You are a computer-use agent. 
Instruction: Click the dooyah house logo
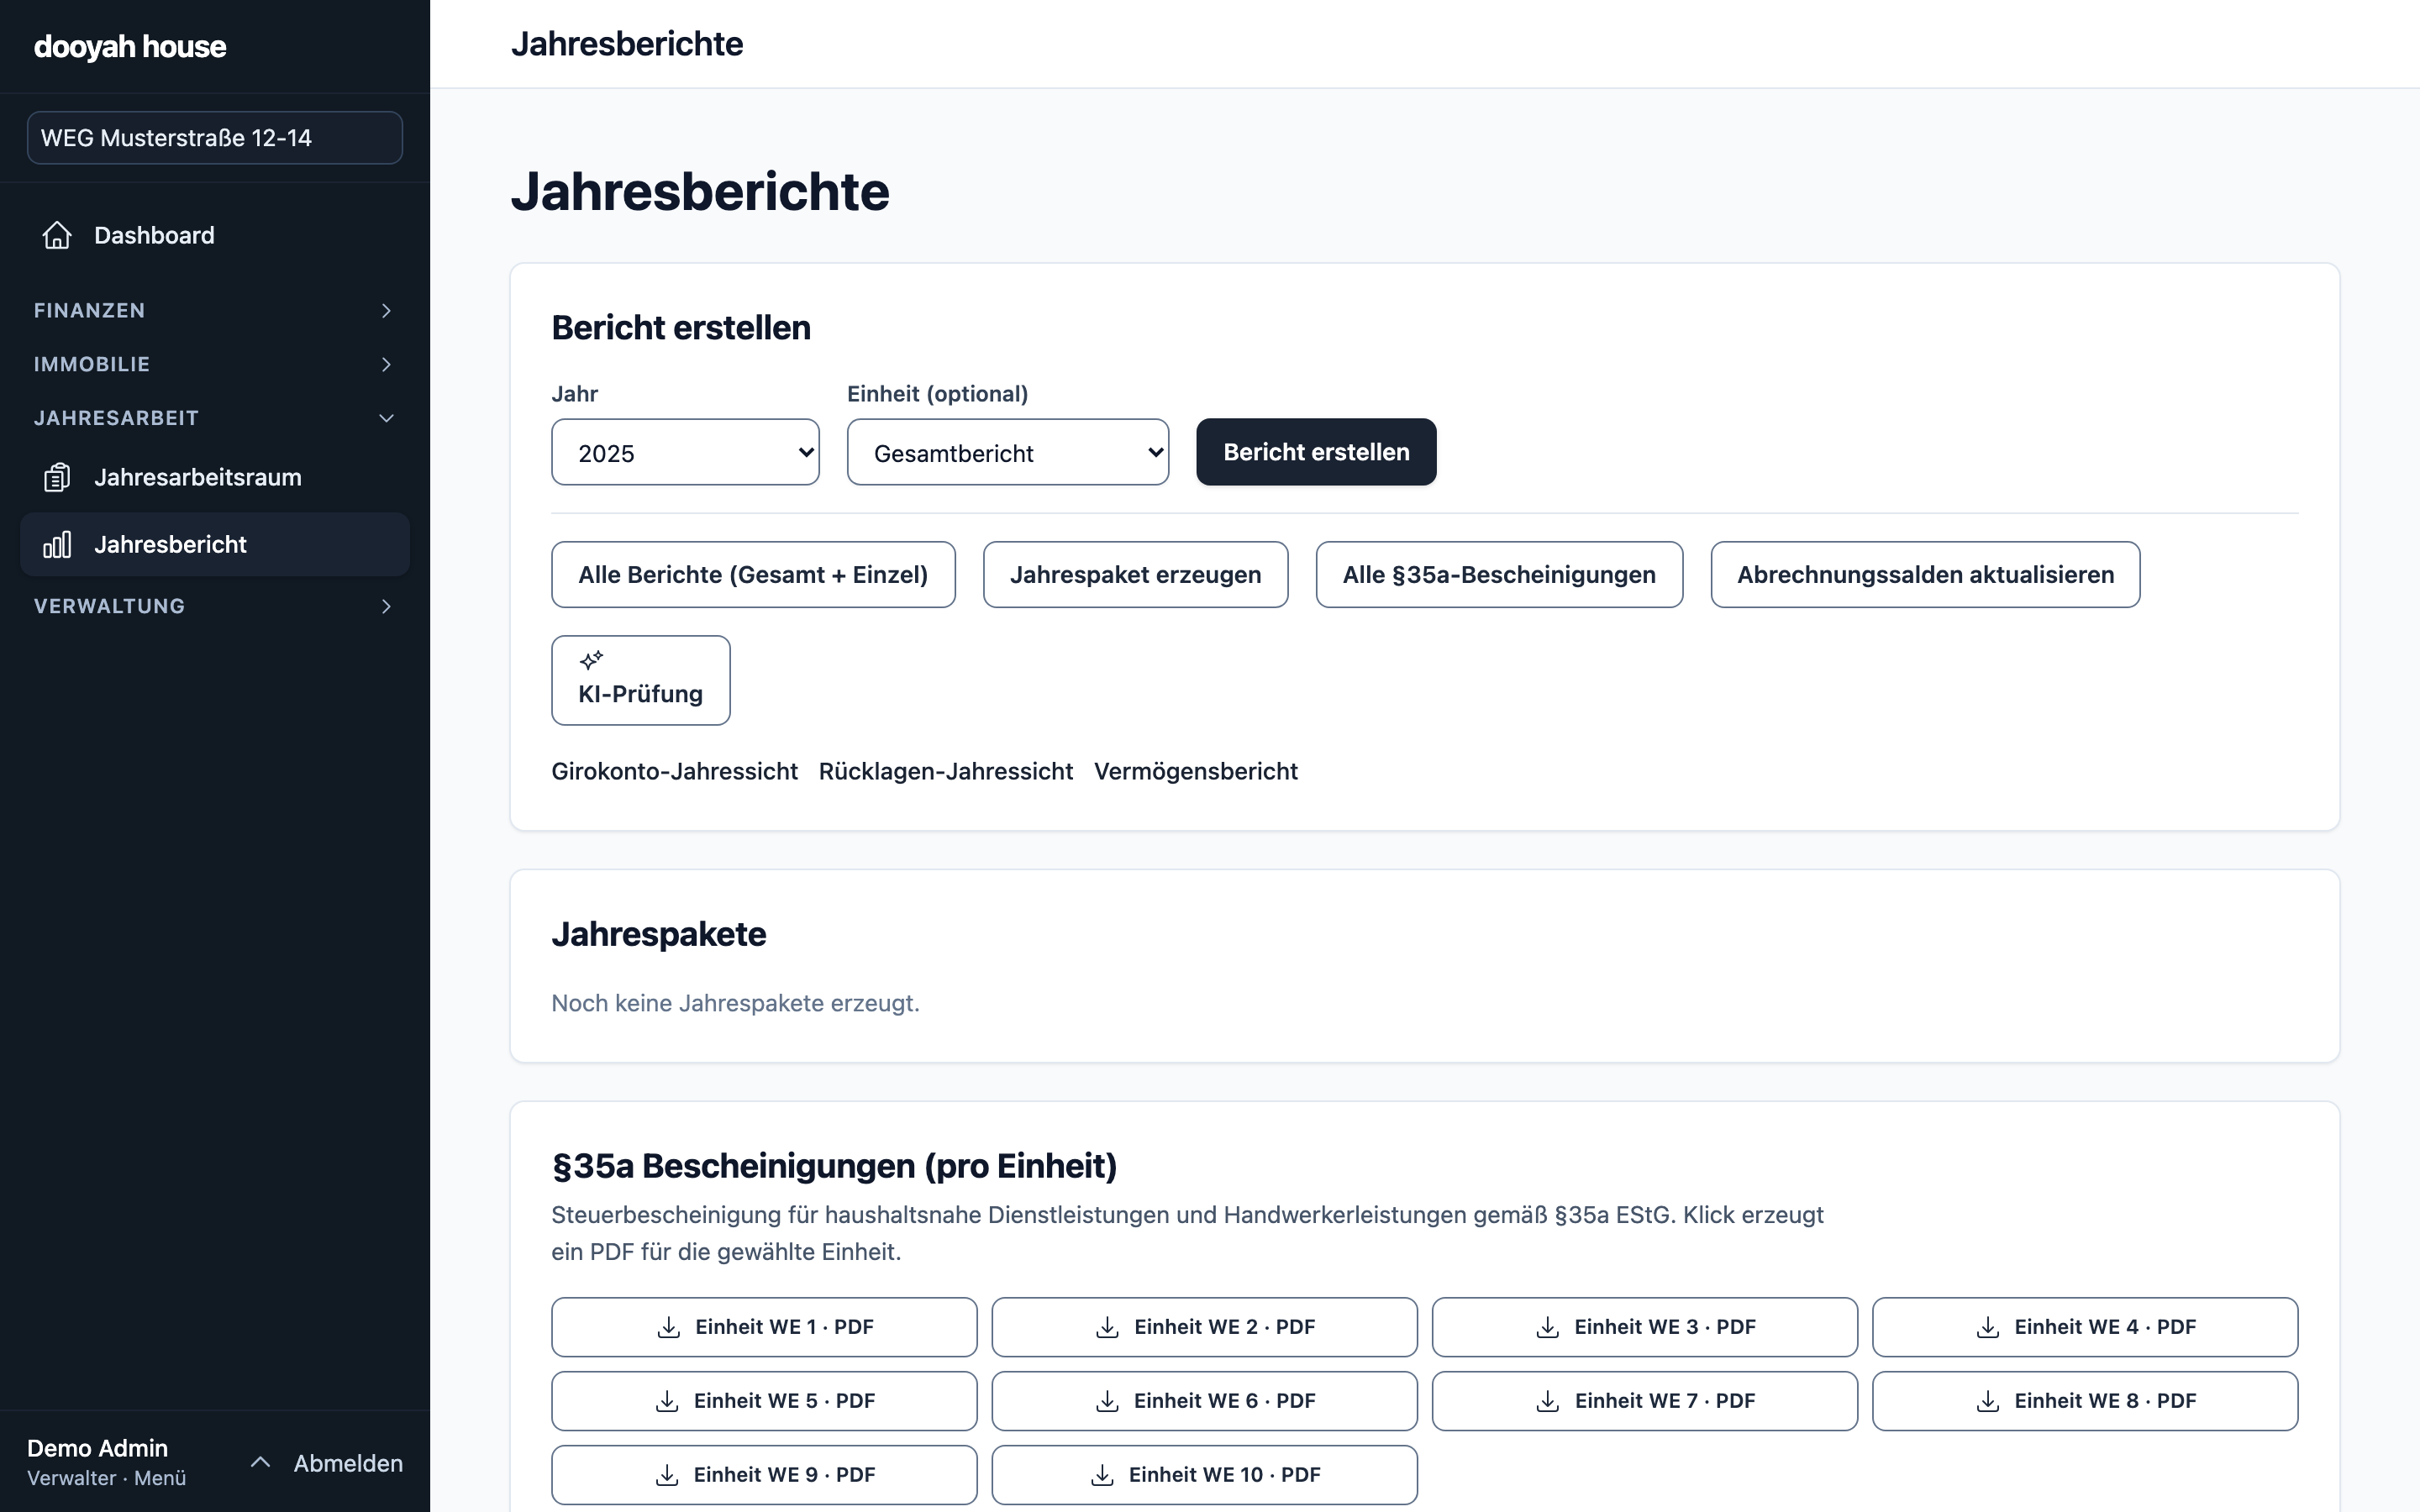tap(130, 46)
